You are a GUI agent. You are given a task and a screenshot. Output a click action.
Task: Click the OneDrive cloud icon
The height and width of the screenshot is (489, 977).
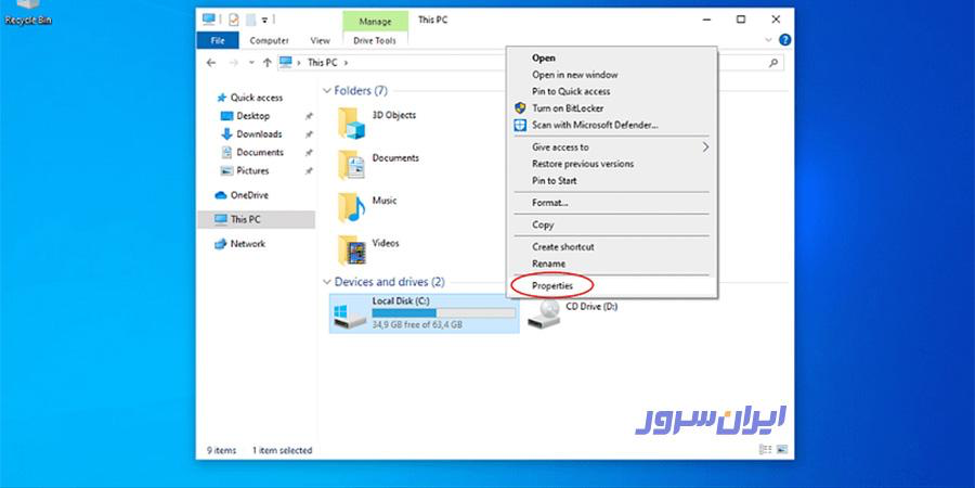pos(221,195)
